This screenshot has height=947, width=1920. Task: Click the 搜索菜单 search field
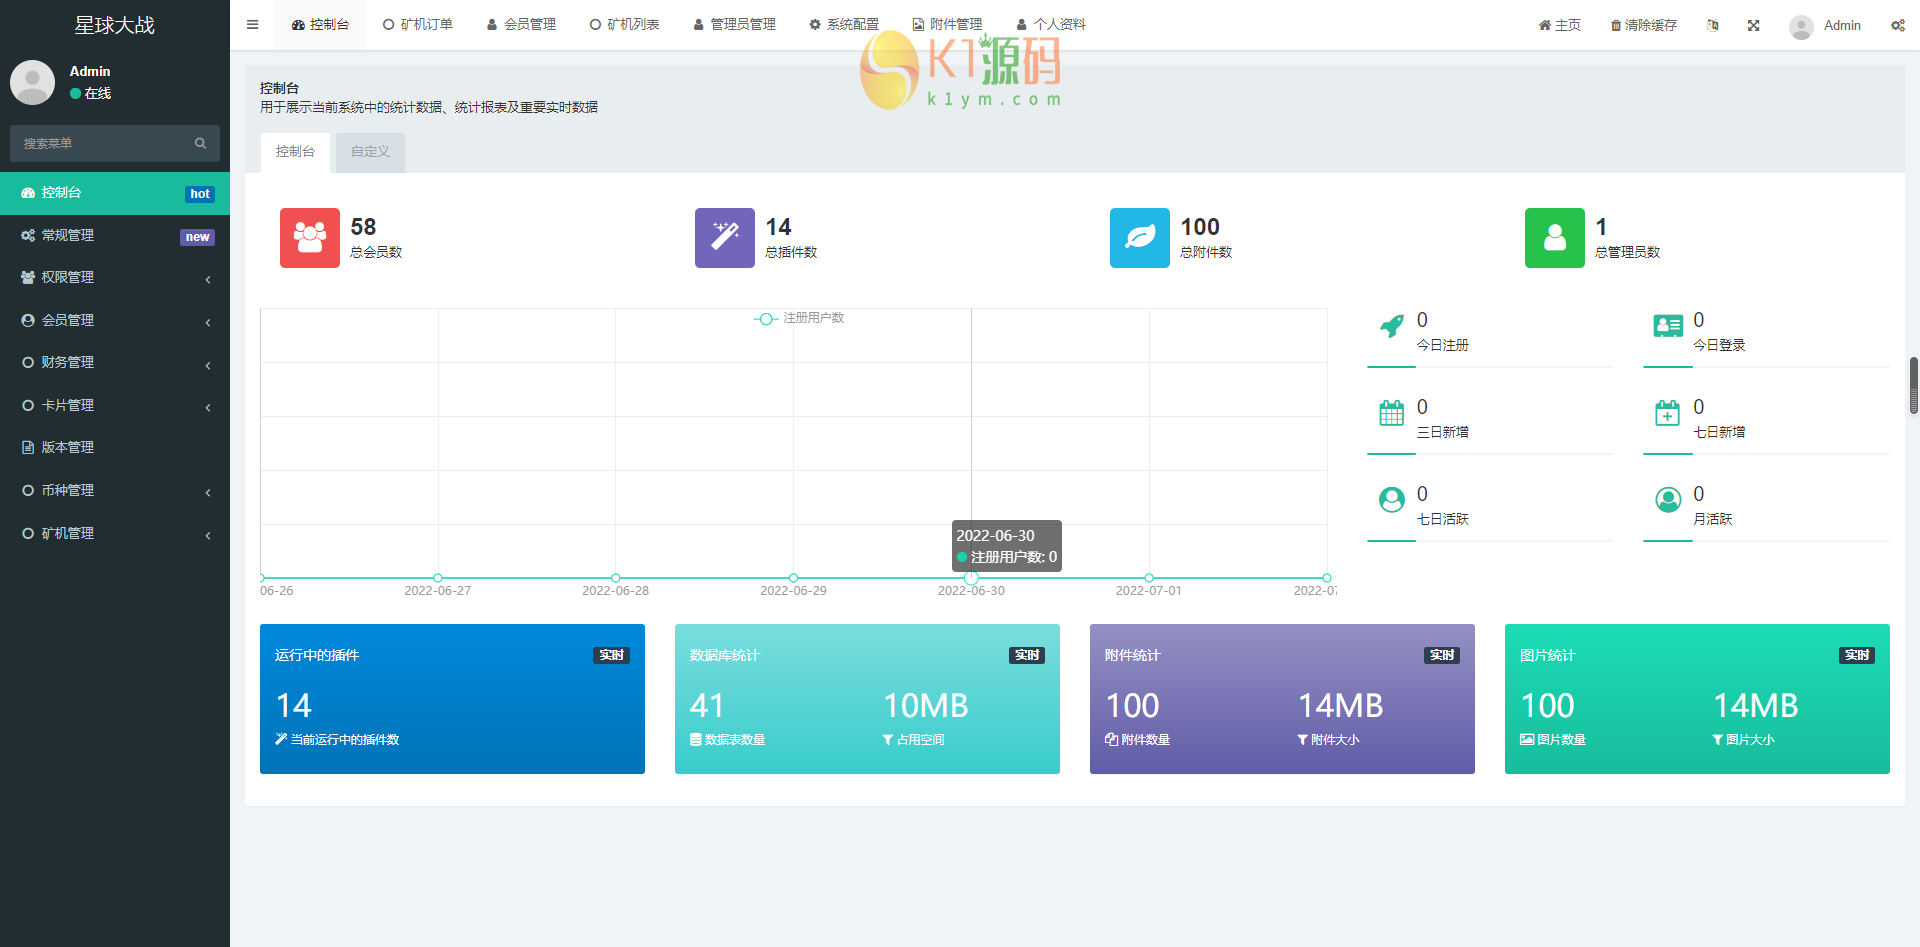[105, 143]
